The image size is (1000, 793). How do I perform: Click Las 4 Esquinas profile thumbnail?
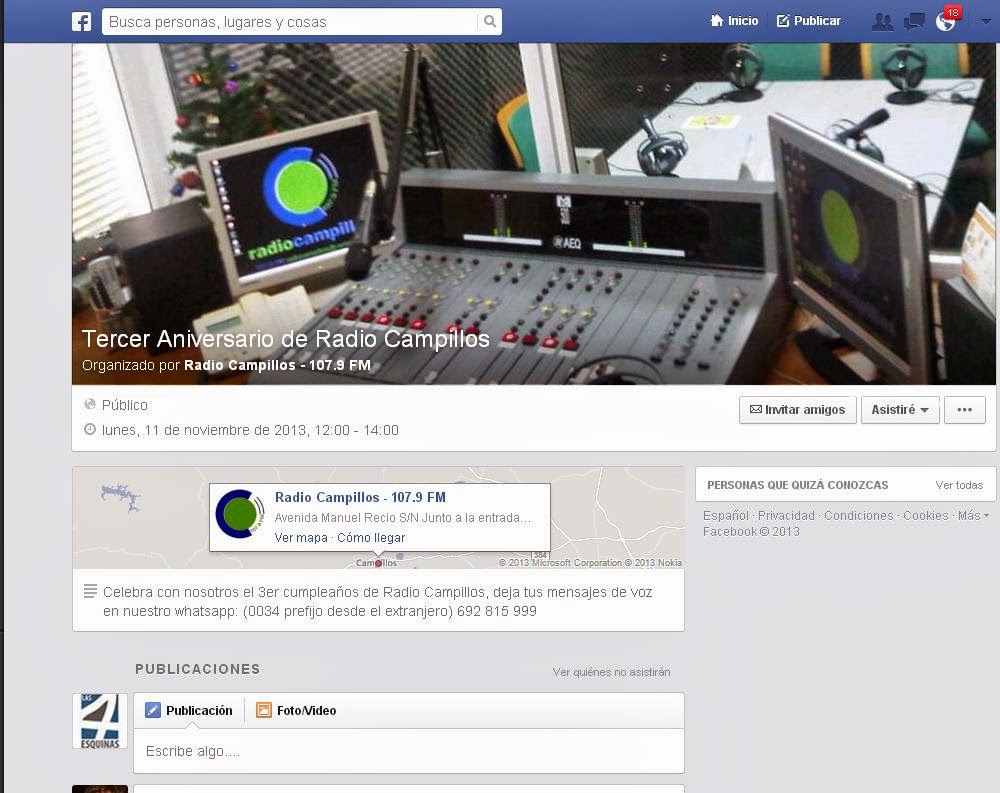(100, 721)
